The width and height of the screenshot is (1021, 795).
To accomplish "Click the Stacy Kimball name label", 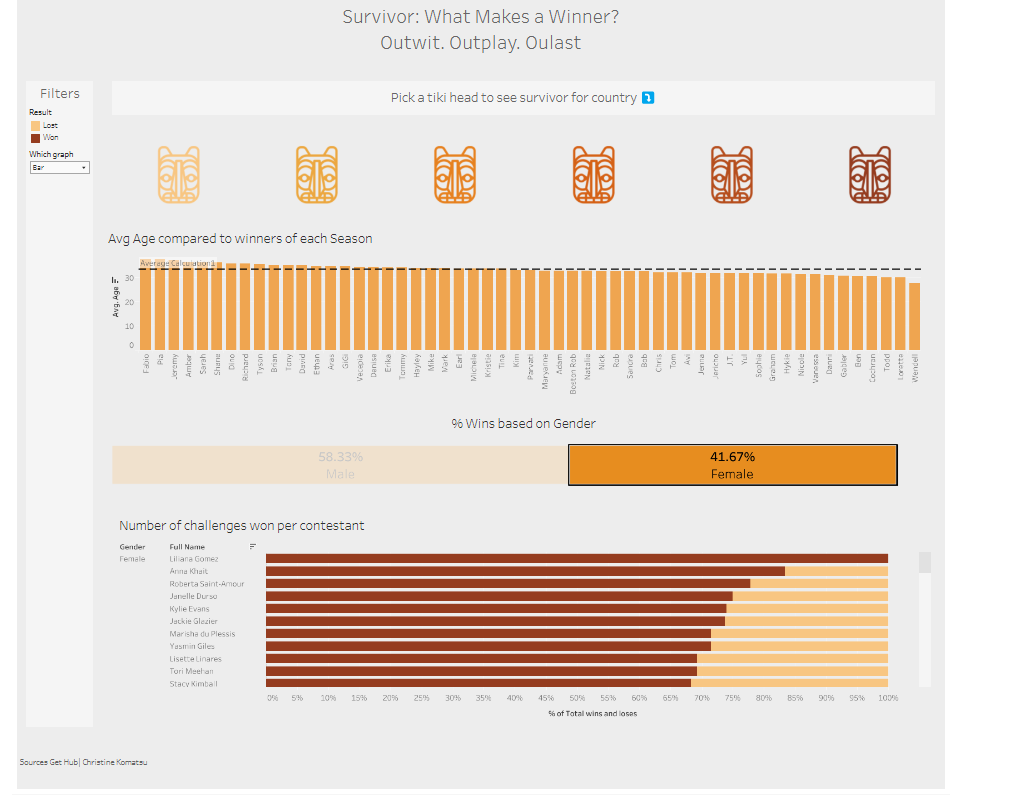I will [193, 684].
